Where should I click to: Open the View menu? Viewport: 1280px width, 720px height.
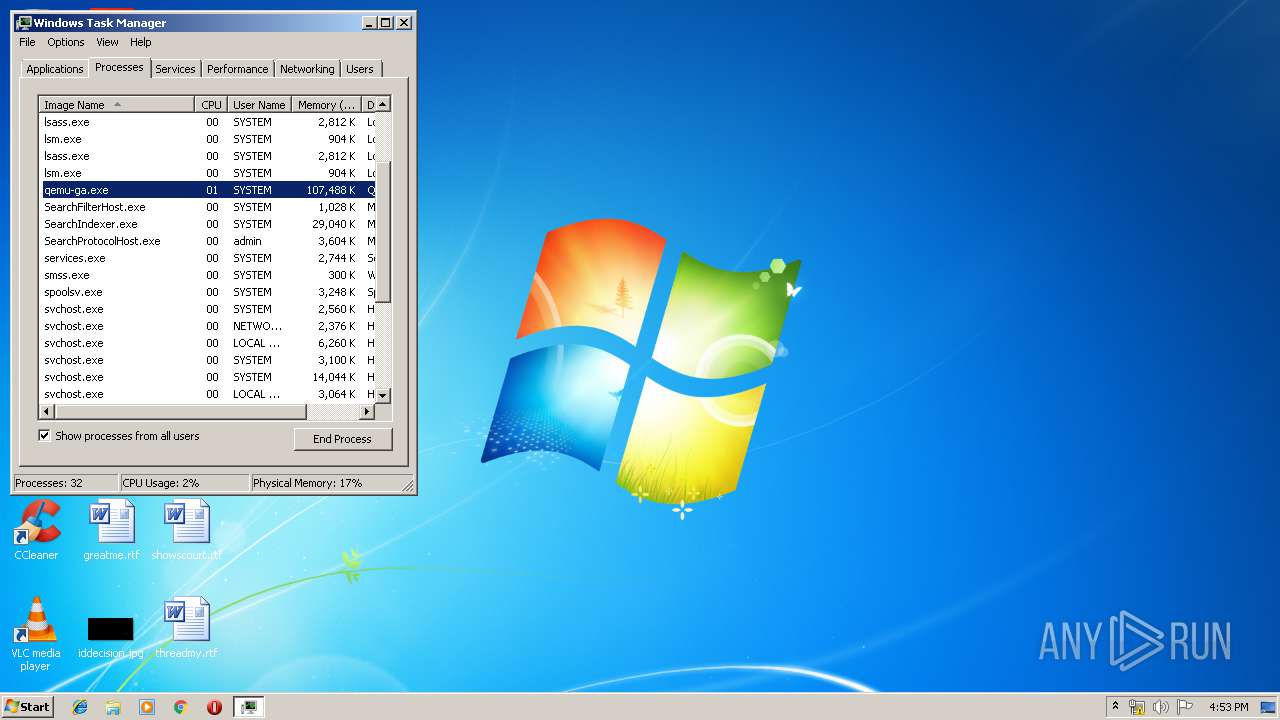107,42
